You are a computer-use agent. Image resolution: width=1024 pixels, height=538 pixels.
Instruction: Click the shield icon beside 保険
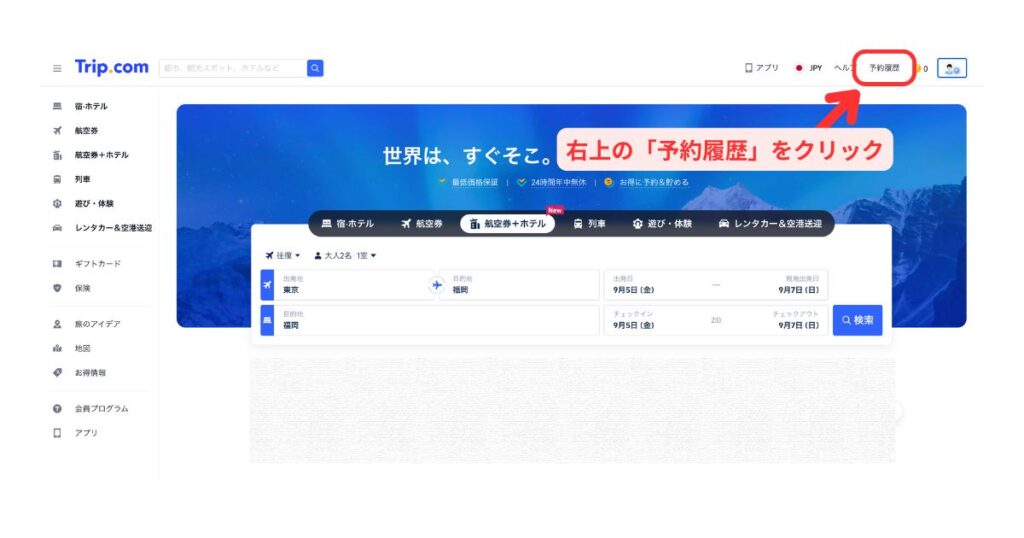click(x=57, y=288)
